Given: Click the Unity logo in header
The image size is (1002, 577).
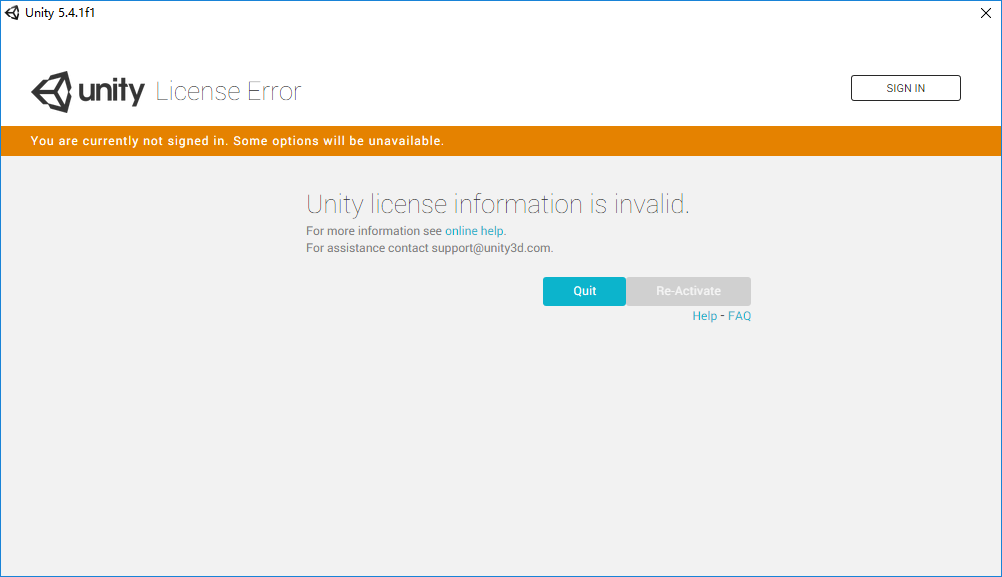Looking at the screenshot, I should (88, 91).
